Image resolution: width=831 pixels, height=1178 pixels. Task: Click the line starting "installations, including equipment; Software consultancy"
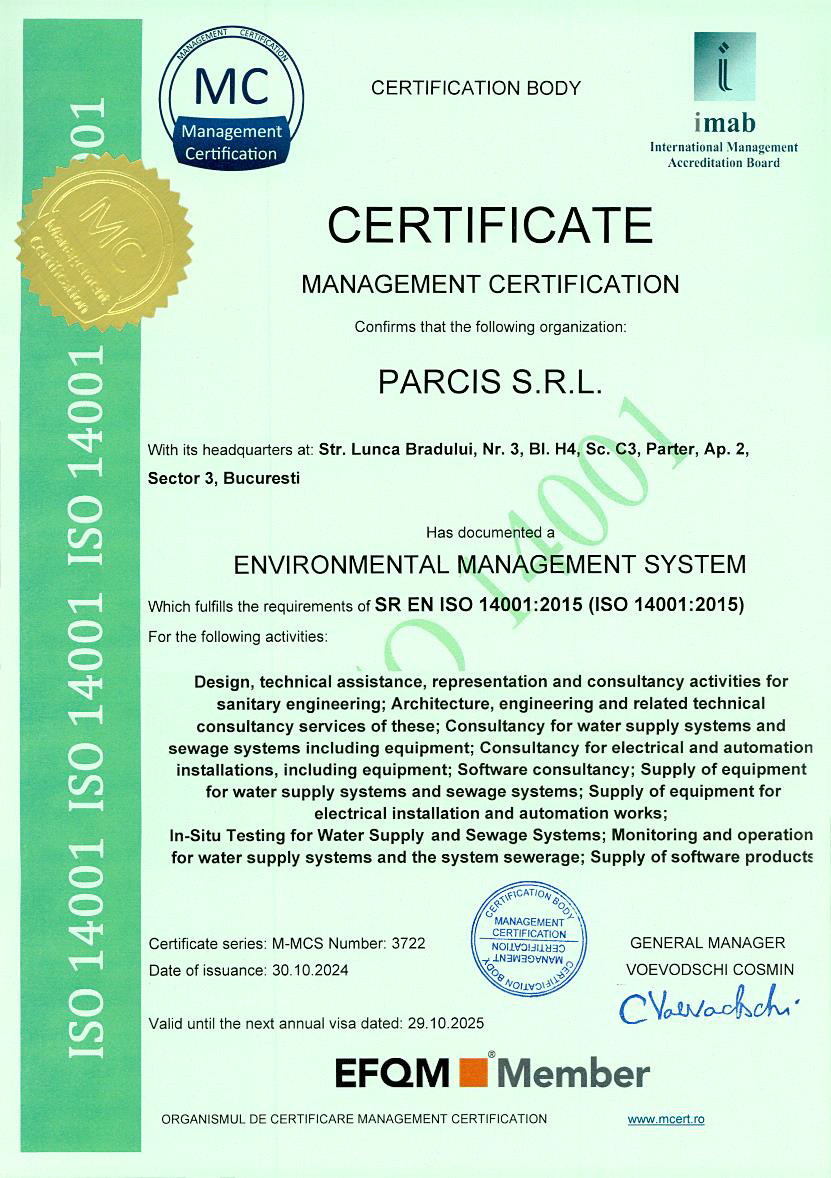[x=491, y=770]
